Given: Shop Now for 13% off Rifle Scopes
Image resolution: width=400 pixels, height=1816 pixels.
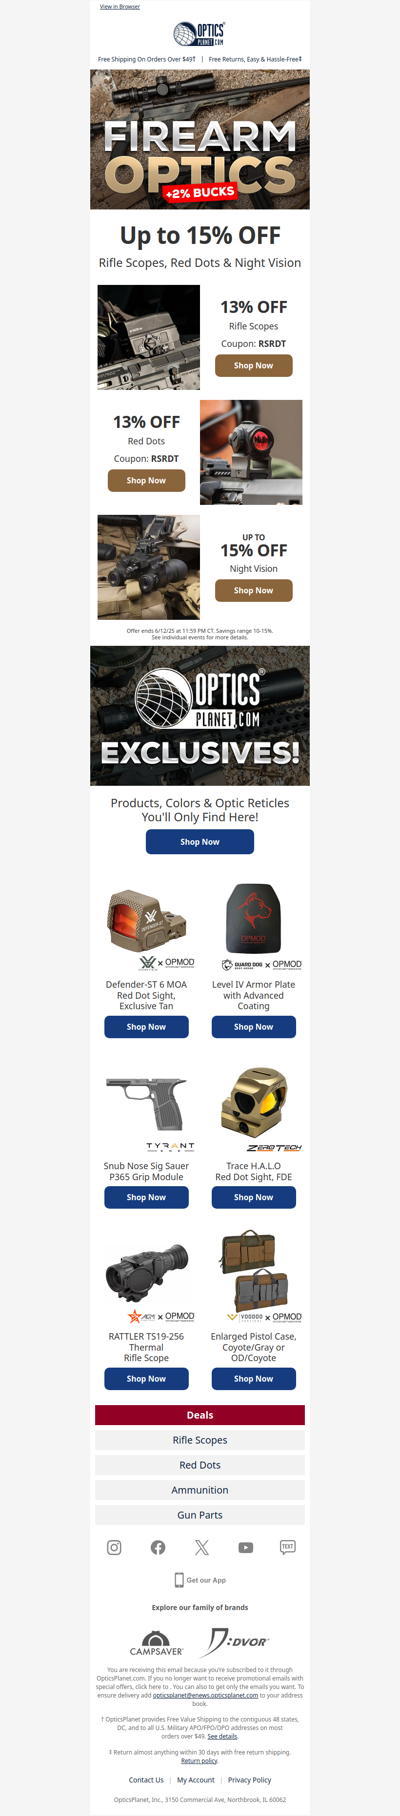Looking at the screenshot, I should click(x=254, y=366).
